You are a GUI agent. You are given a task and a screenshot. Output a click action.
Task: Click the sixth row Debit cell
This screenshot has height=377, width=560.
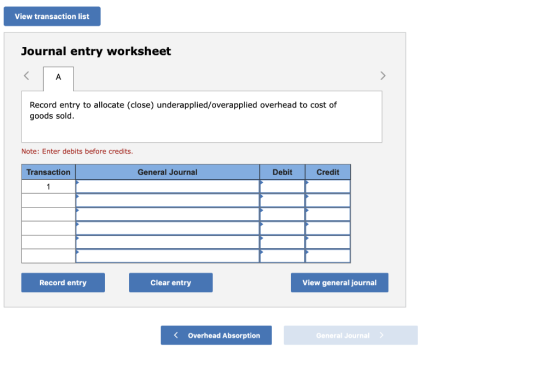(x=282, y=256)
